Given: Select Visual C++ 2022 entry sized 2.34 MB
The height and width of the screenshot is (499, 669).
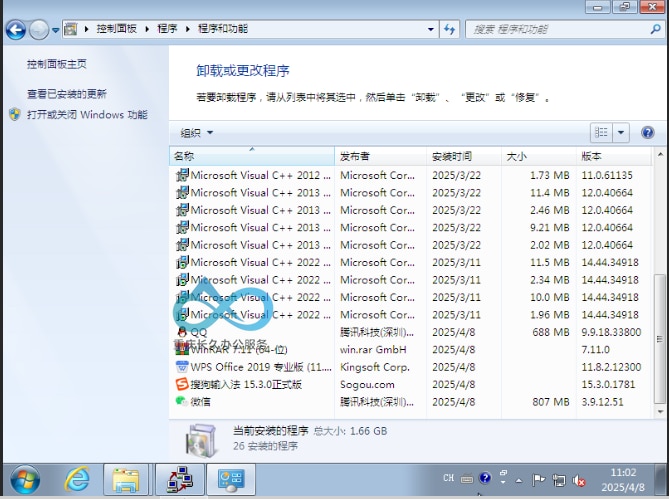Looking at the screenshot, I should (410, 280).
